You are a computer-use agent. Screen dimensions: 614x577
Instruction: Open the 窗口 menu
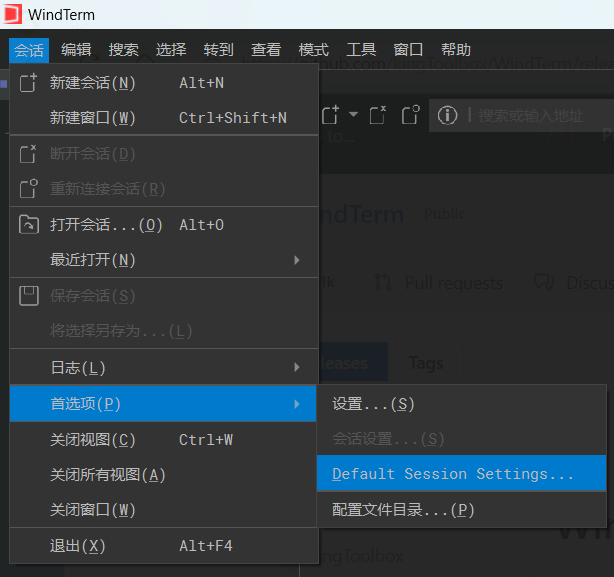click(x=408, y=50)
